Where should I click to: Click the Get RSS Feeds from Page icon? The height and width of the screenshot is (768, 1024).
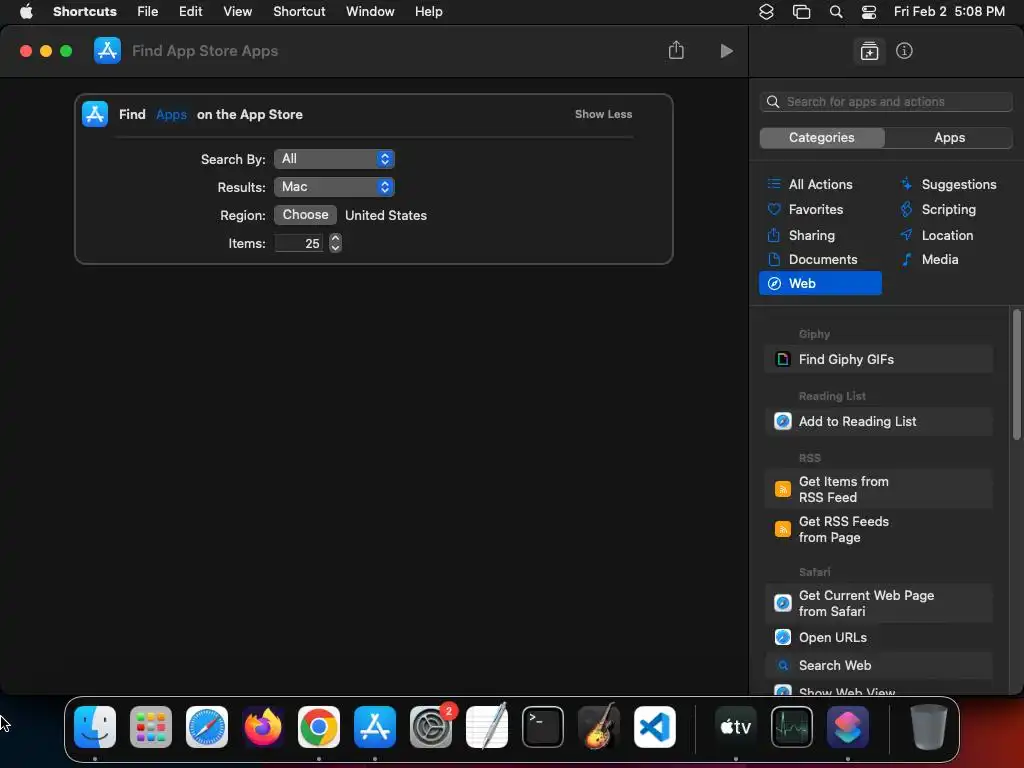pos(782,529)
